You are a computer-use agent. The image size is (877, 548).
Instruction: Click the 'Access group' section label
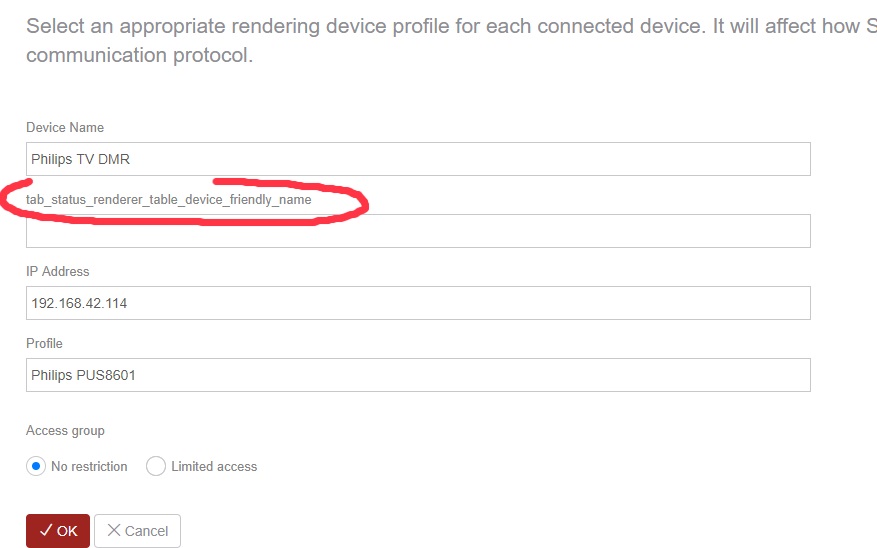(65, 431)
